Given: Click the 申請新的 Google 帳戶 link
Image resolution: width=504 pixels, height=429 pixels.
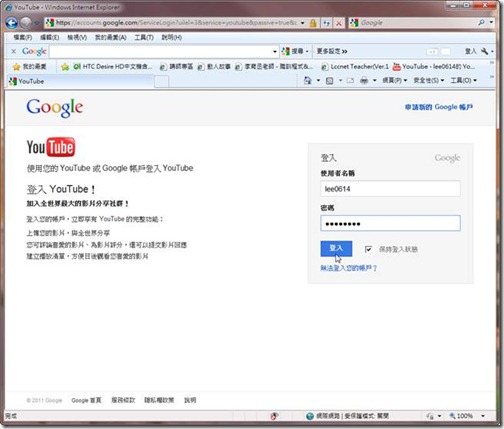Looking at the screenshot, I should tap(439, 107).
